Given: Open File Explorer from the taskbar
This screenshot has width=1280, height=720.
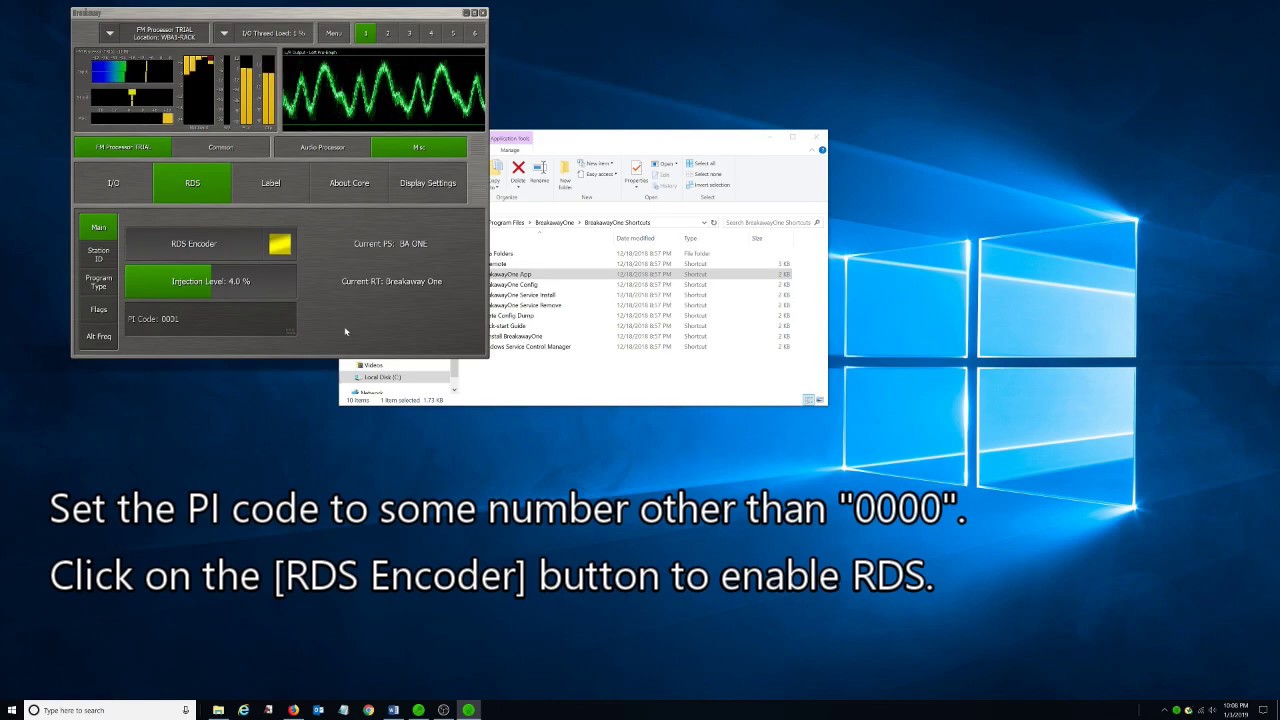Looking at the screenshot, I should (218, 710).
